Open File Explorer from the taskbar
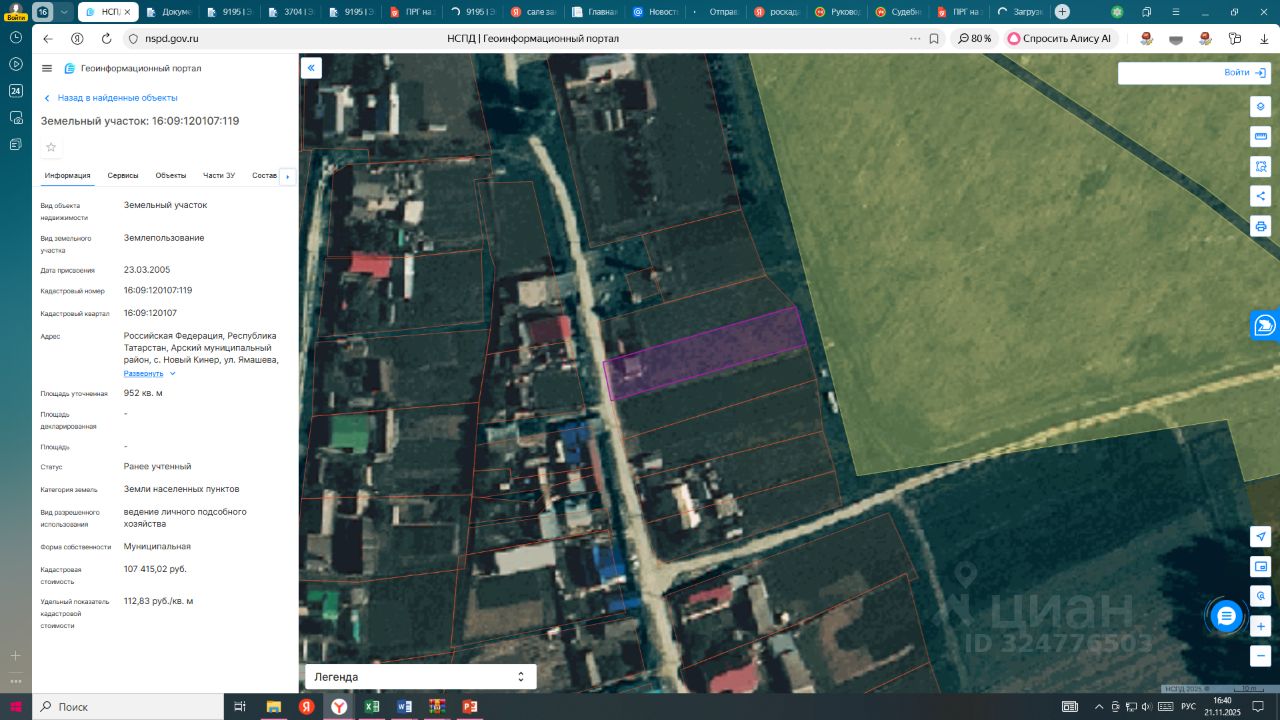1280x720 pixels. click(x=273, y=707)
